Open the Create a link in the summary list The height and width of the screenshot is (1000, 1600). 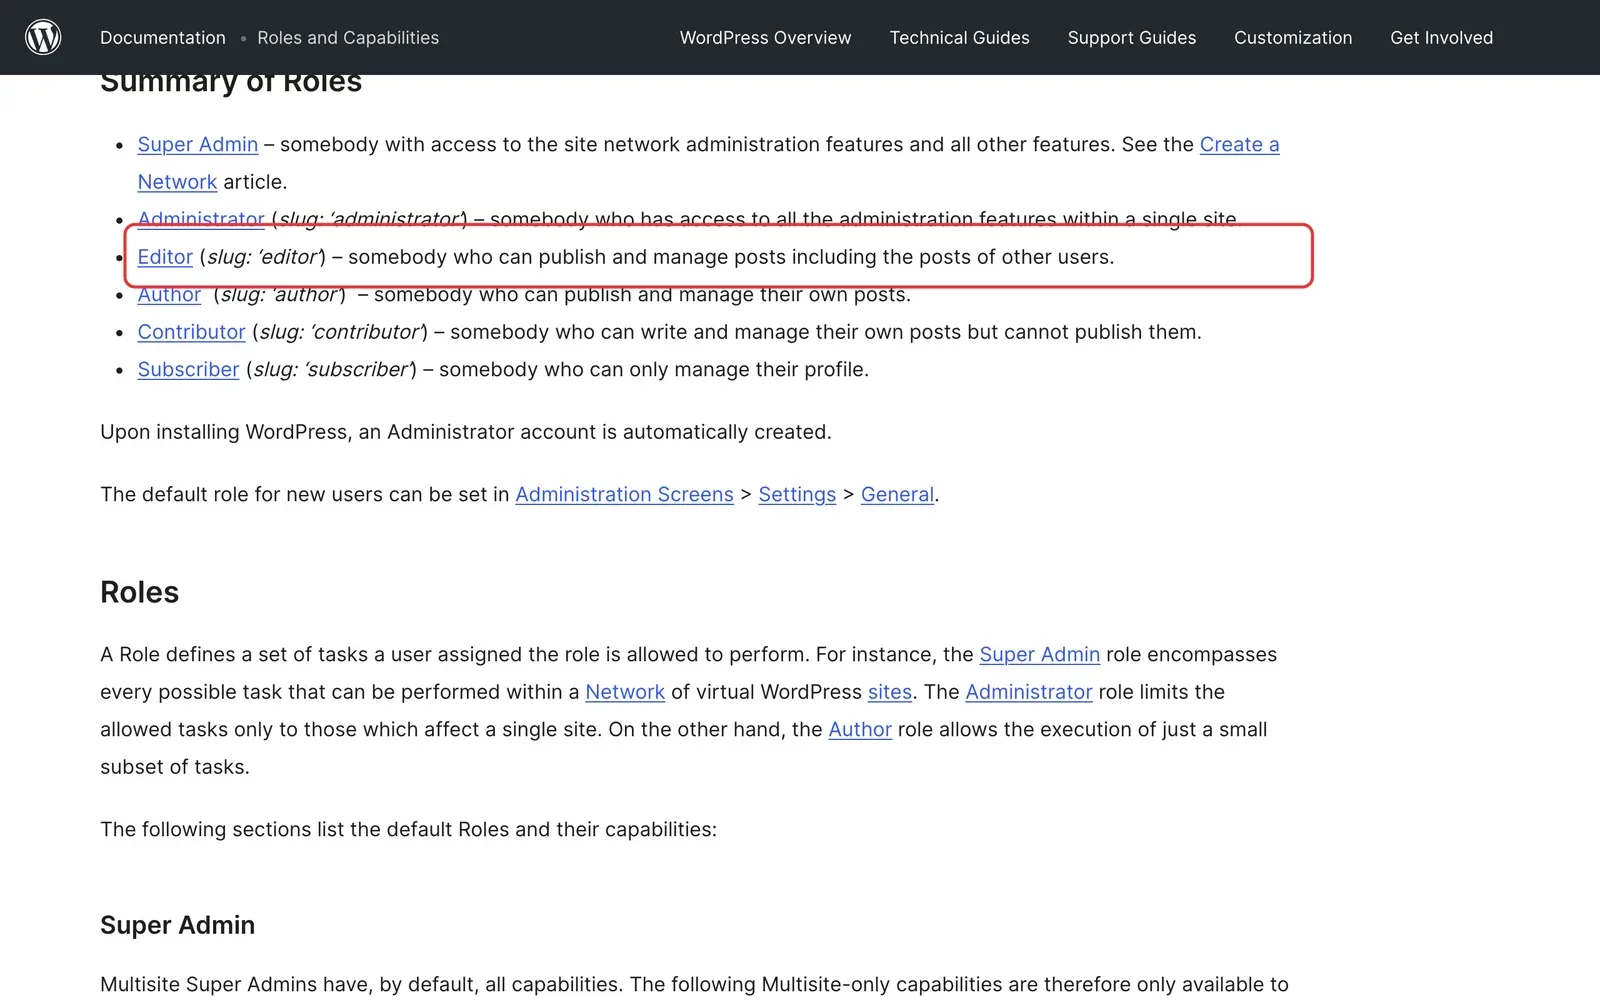click(1240, 145)
